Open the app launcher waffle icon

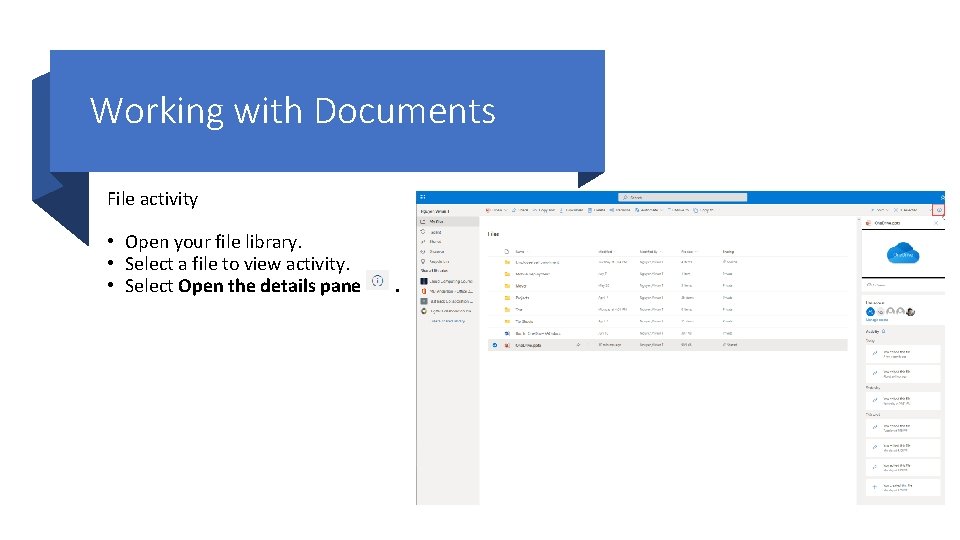tap(422, 197)
